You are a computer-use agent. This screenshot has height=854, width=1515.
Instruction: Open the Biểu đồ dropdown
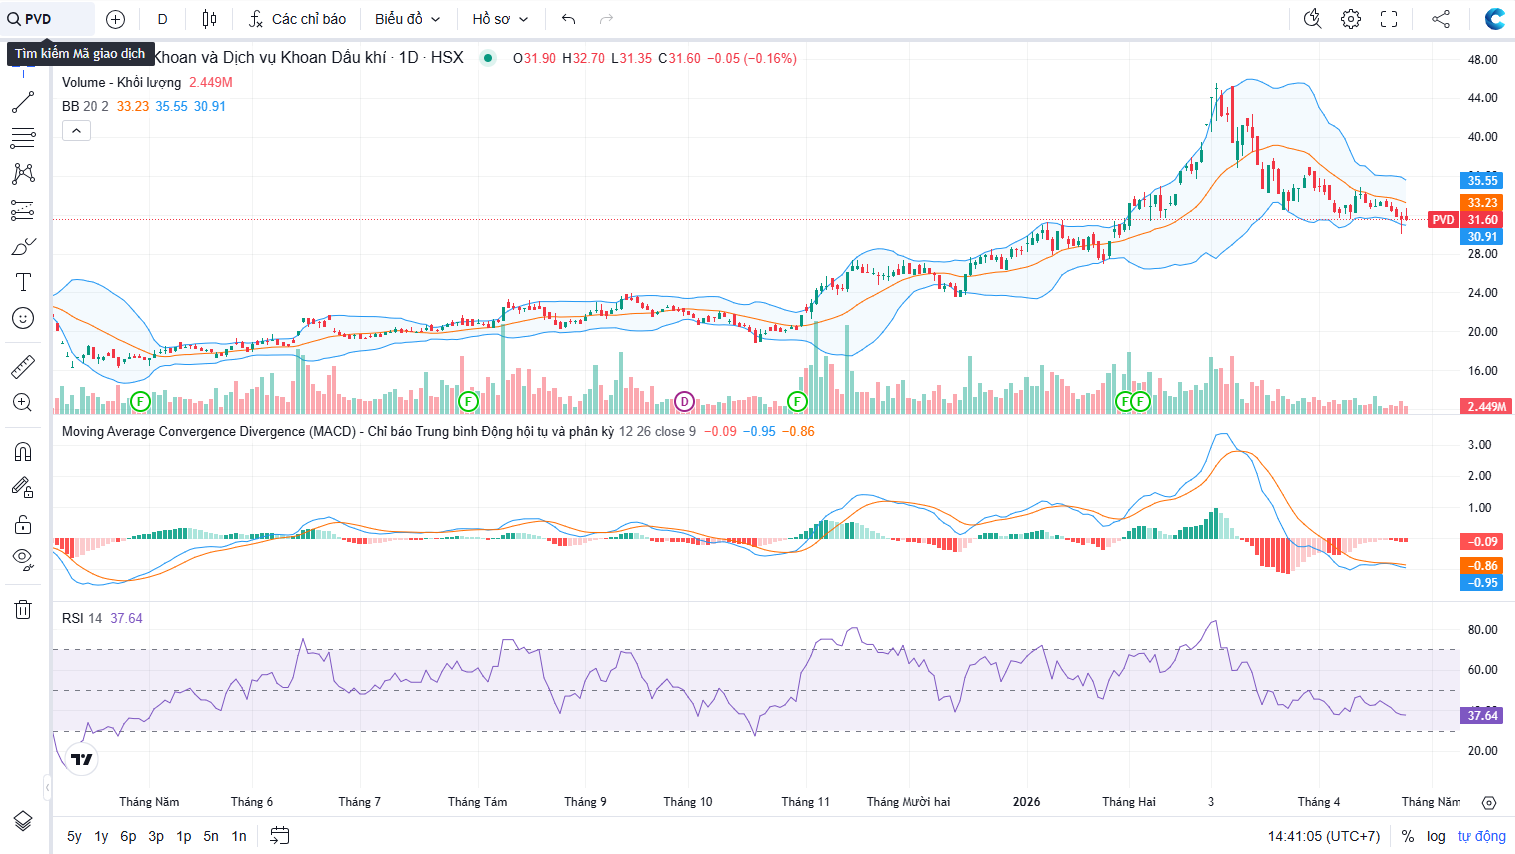407,19
